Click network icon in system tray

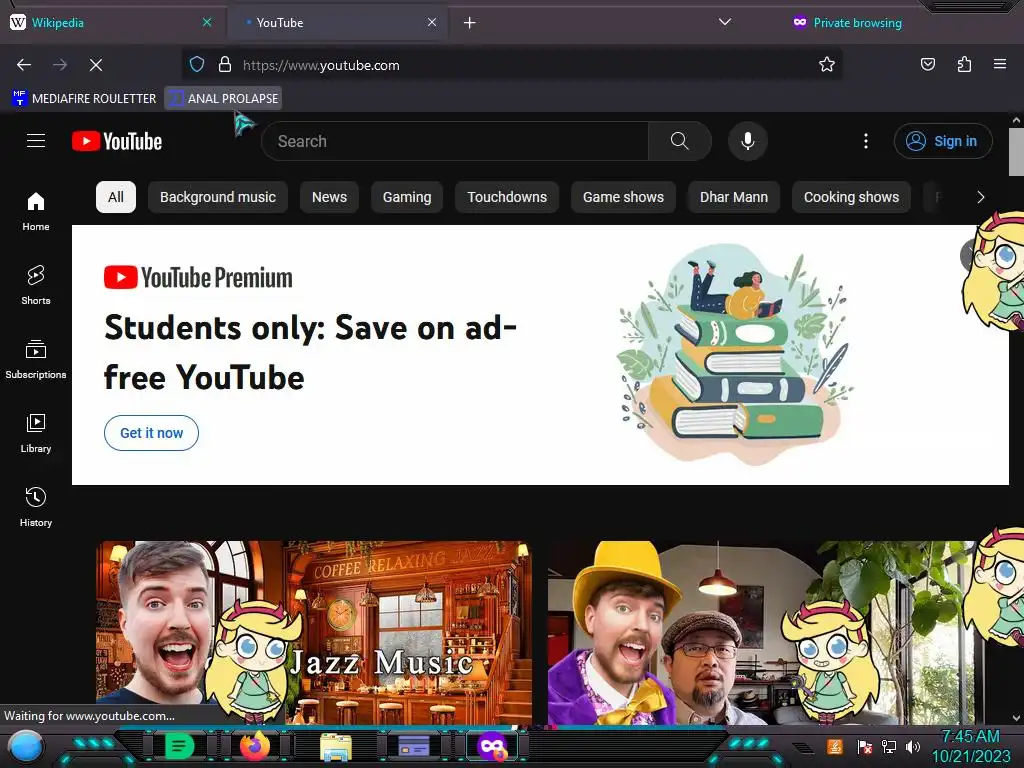(x=889, y=746)
